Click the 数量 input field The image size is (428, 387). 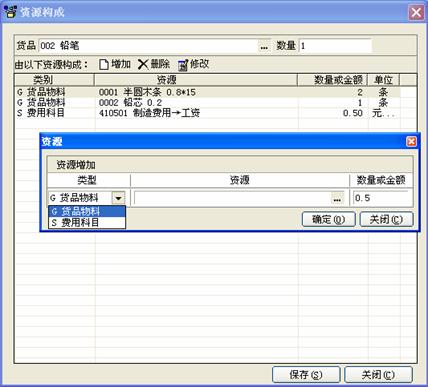click(x=335, y=46)
